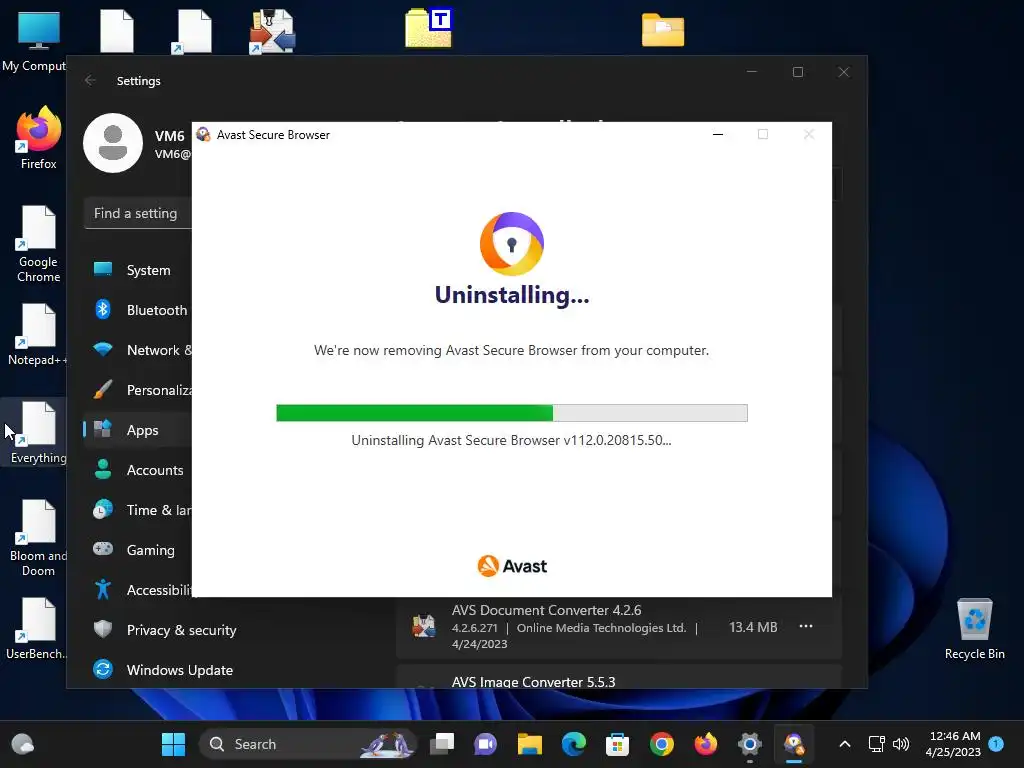Open the sticky note T icon on desktop
Screen dimensions: 1024x768
pos(428,27)
